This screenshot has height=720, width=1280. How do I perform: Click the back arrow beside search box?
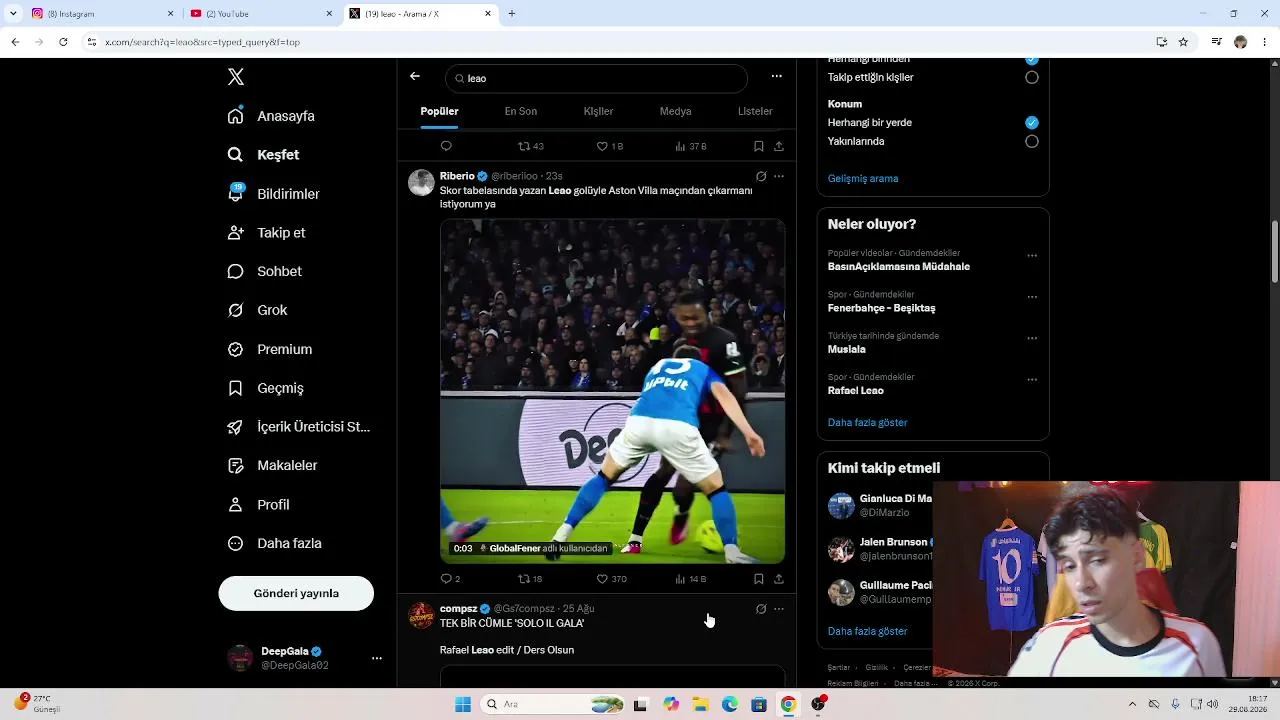click(x=415, y=76)
